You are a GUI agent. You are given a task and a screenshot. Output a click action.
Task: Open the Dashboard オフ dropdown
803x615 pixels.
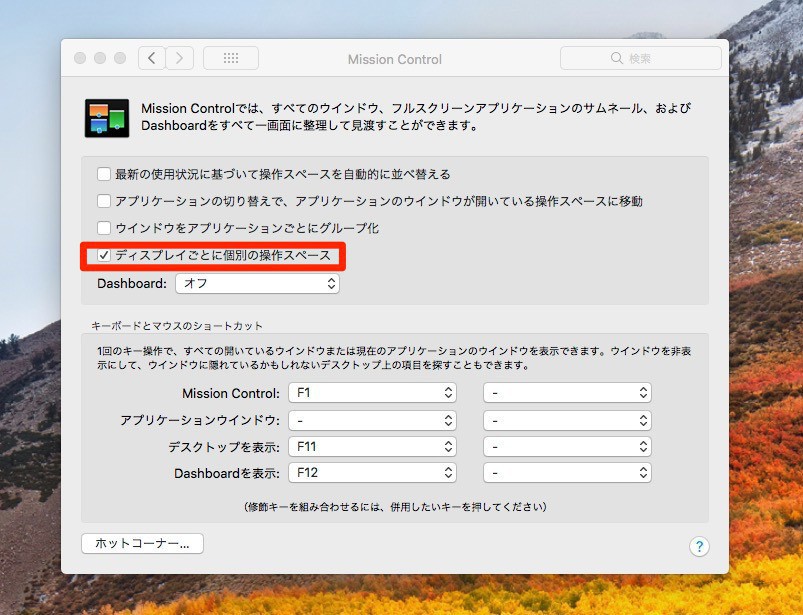coord(257,284)
